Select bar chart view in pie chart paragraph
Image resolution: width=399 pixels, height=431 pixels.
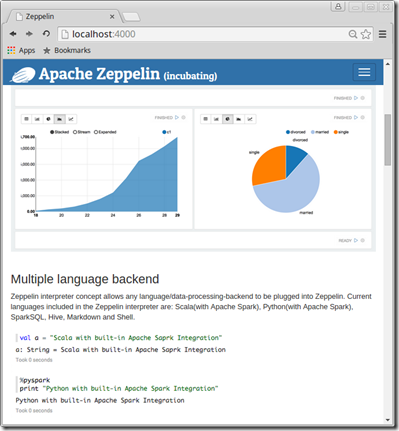(x=217, y=119)
